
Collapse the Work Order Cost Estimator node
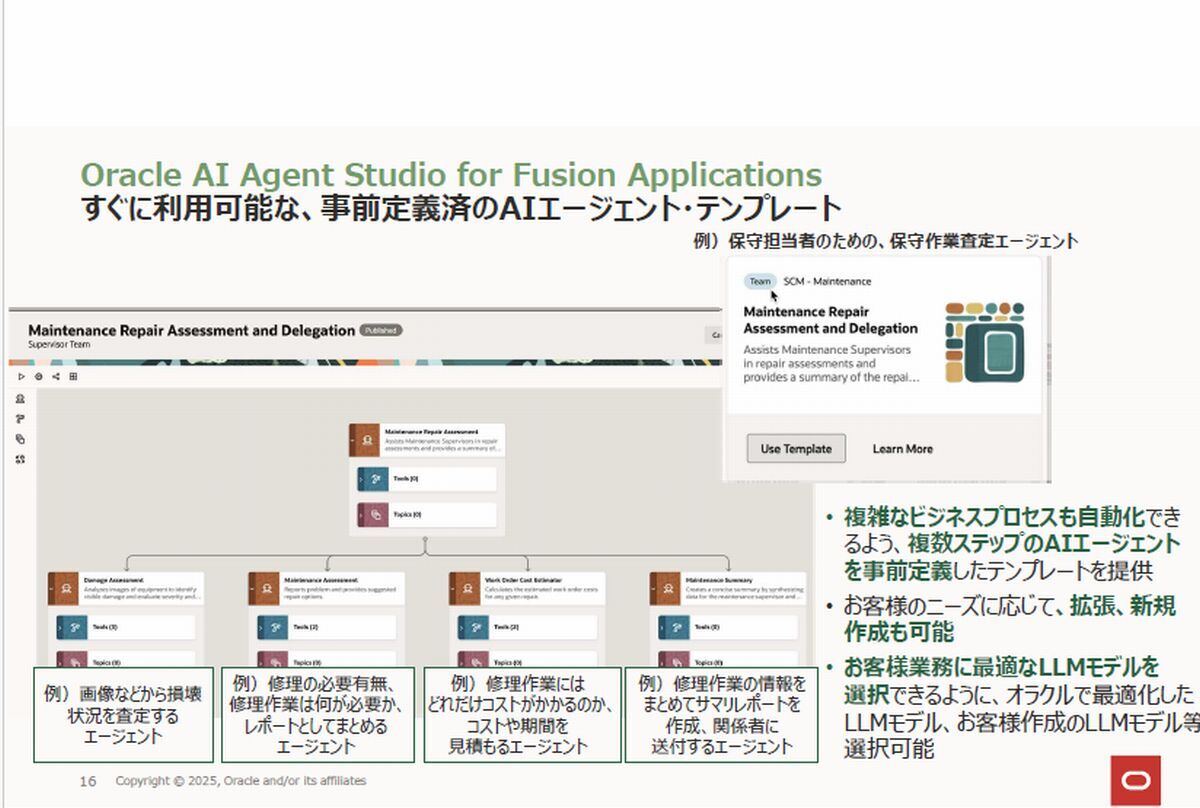pos(452,588)
